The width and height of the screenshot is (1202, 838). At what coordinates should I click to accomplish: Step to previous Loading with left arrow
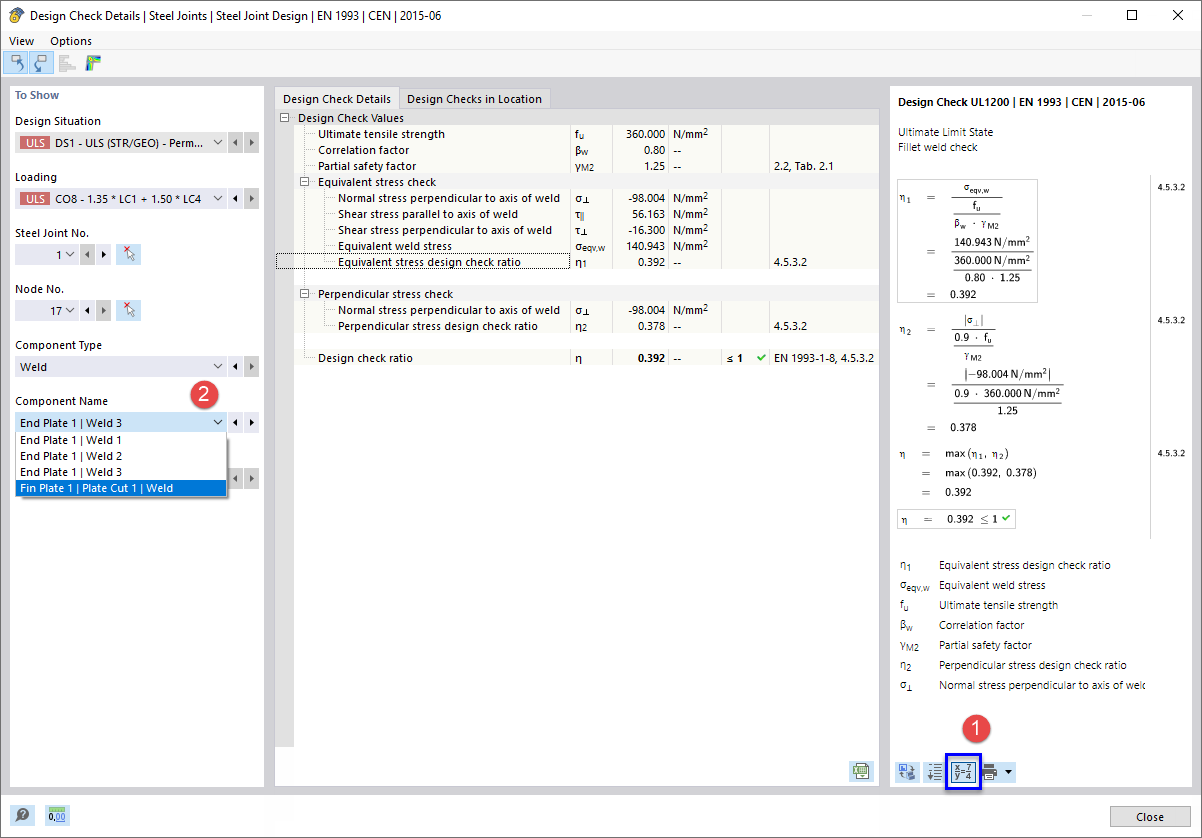(x=237, y=199)
